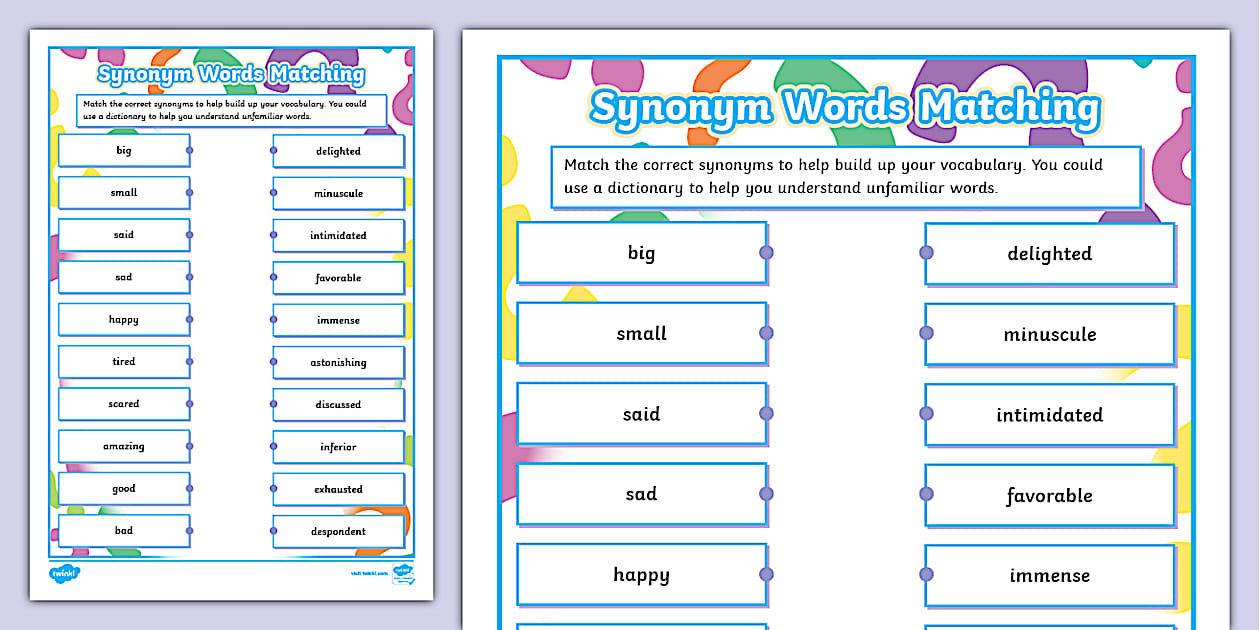Select the 'delighted' word card on the right page

pos(1049,253)
